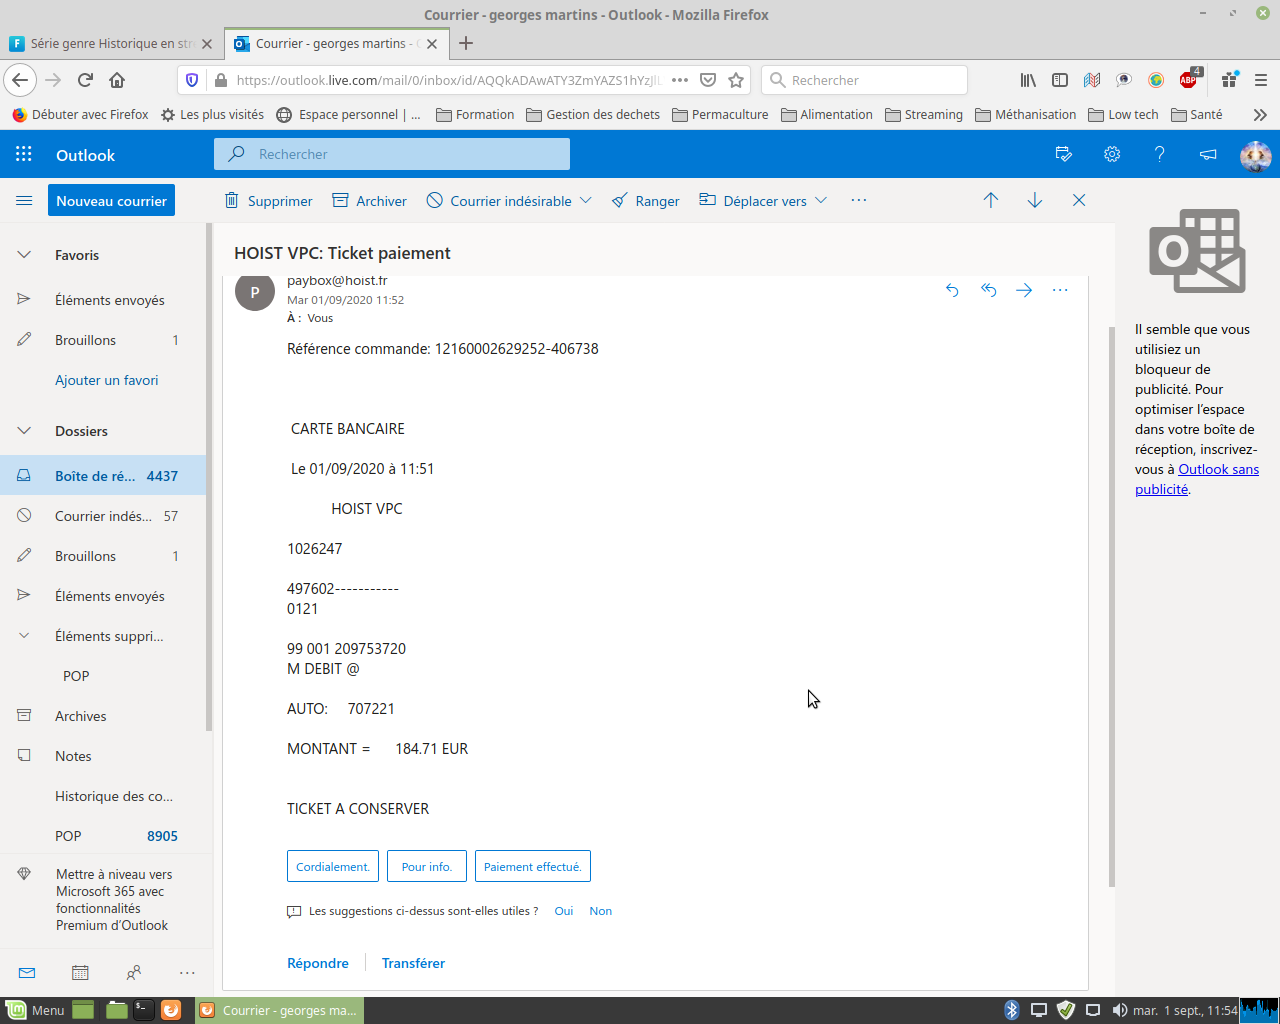The height and width of the screenshot is (1024, 1280).
Task: Click the Outlook Rechercher search field
Action: [400, 154]
